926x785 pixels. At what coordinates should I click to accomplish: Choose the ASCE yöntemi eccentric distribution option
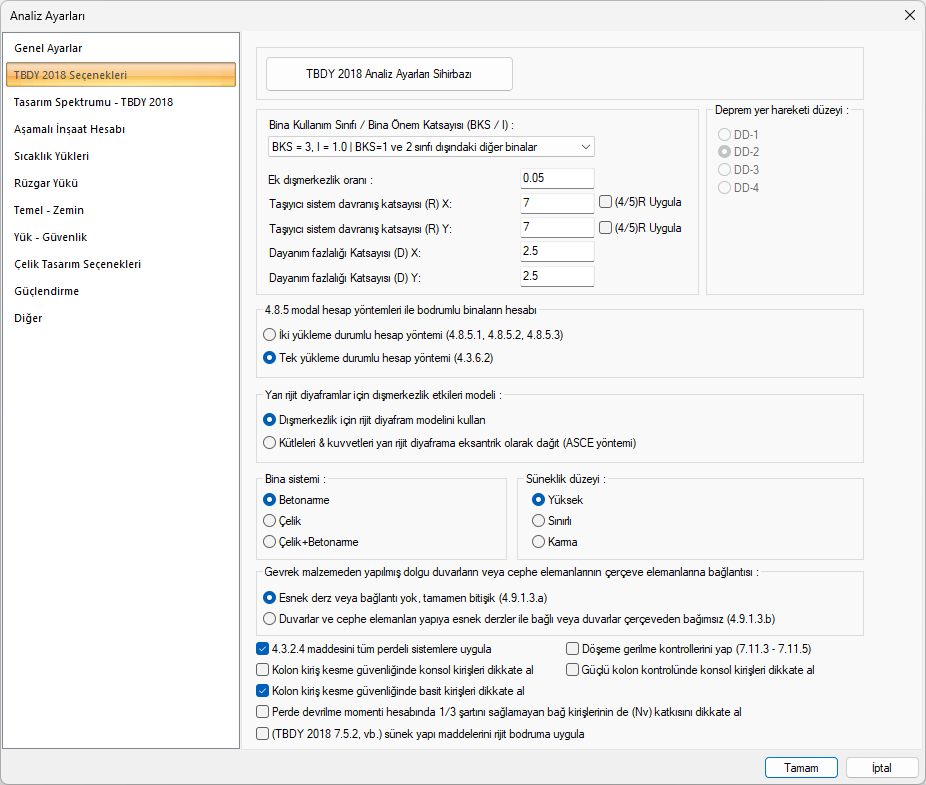click(269, 442)
